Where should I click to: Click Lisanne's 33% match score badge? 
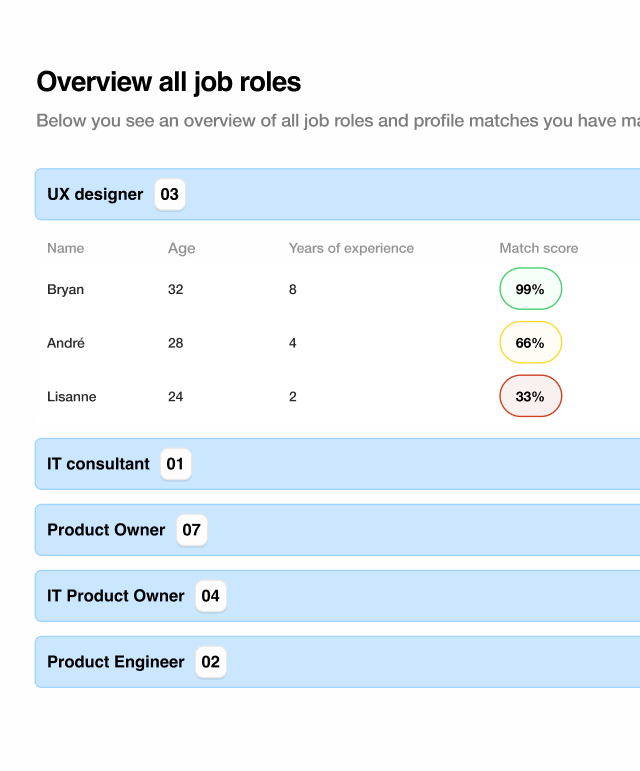530,396
